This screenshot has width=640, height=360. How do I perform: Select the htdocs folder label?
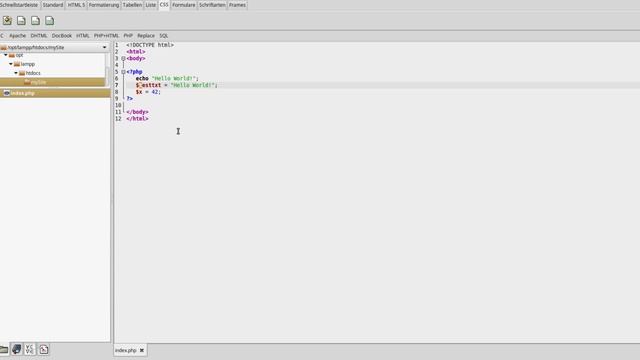click(33, 73)
